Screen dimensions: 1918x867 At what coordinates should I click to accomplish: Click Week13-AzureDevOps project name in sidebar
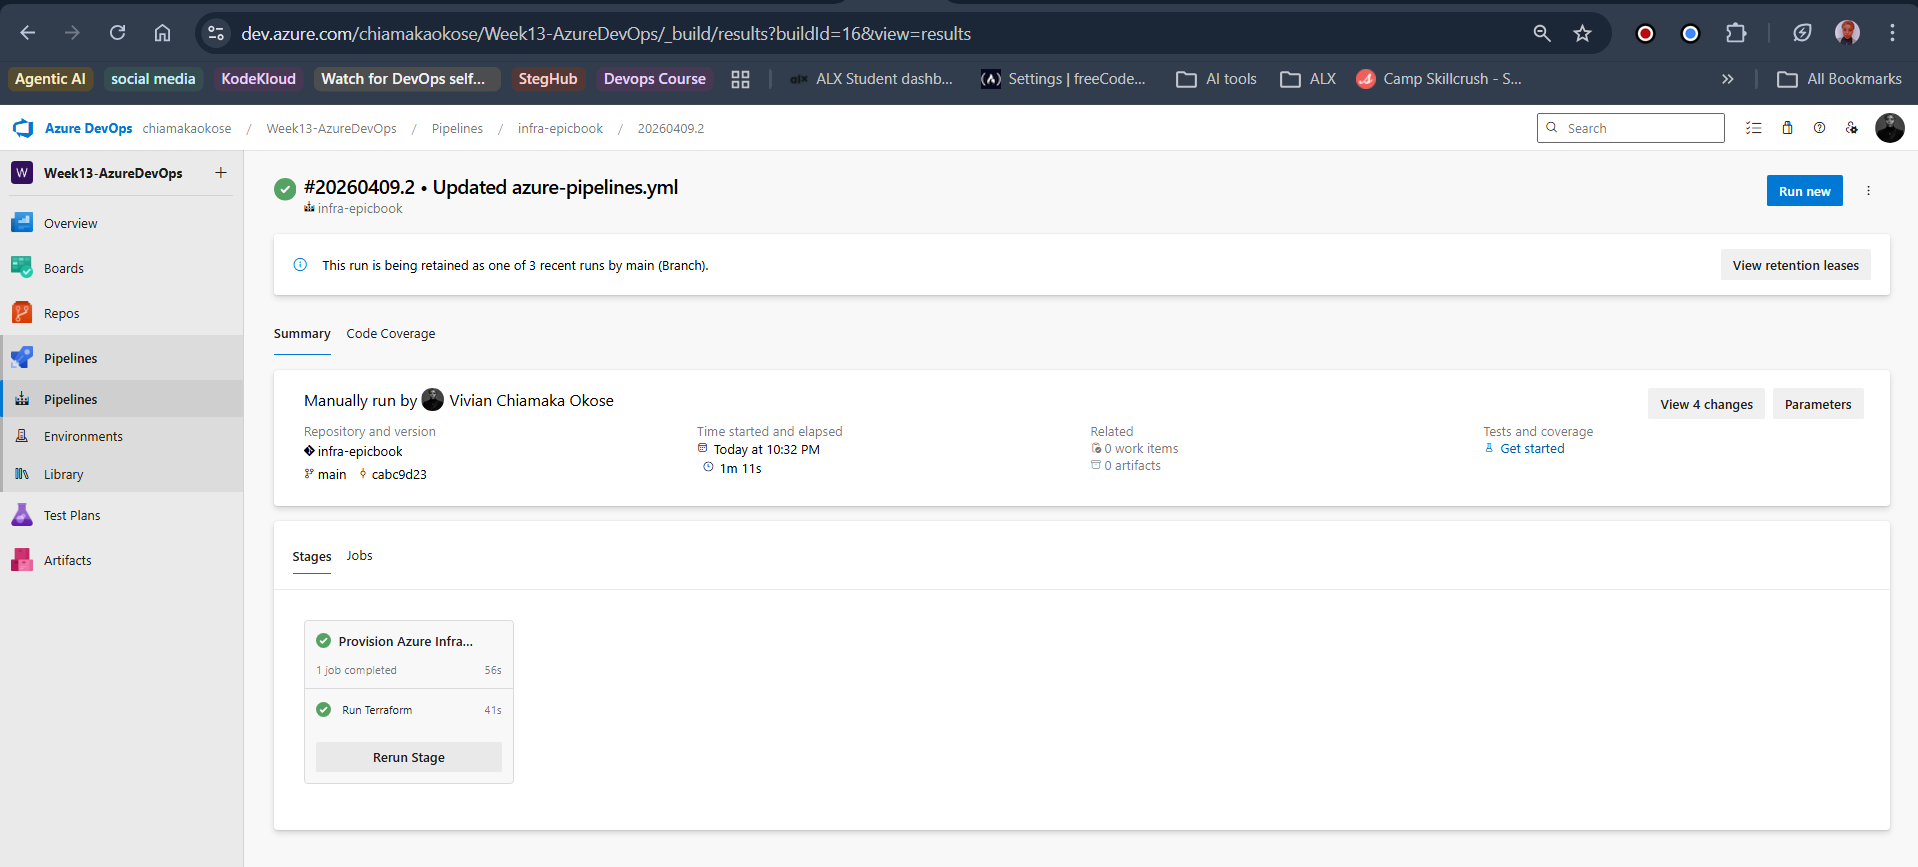coord(113,173)
